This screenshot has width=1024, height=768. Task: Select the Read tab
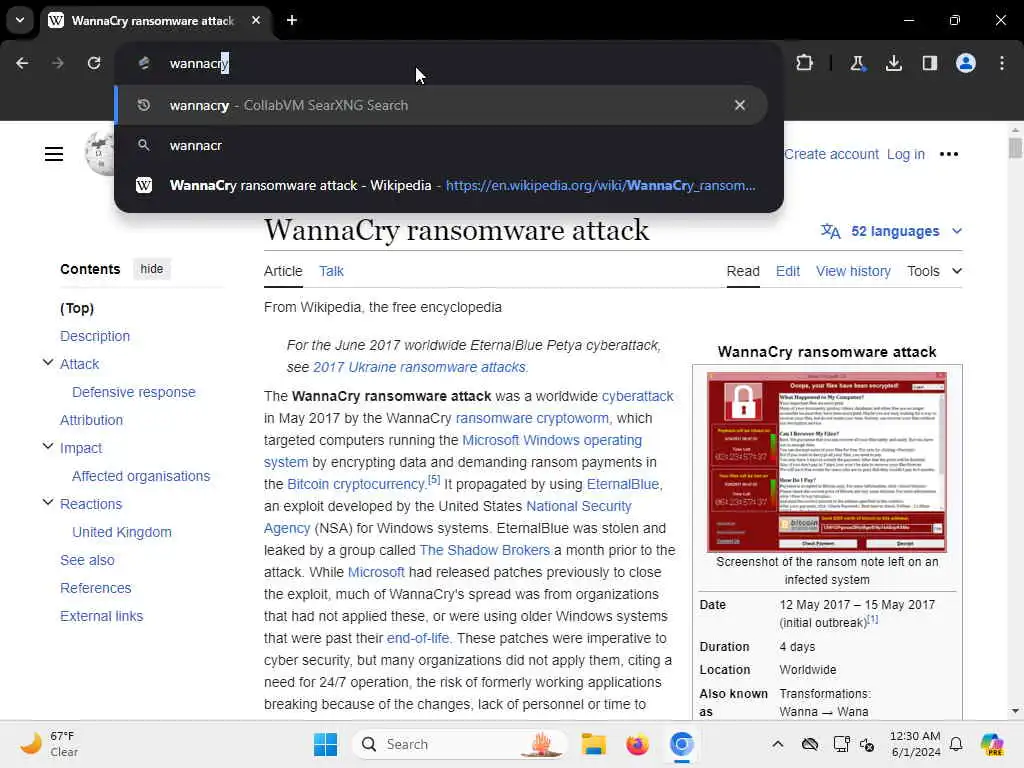(743, 271)
